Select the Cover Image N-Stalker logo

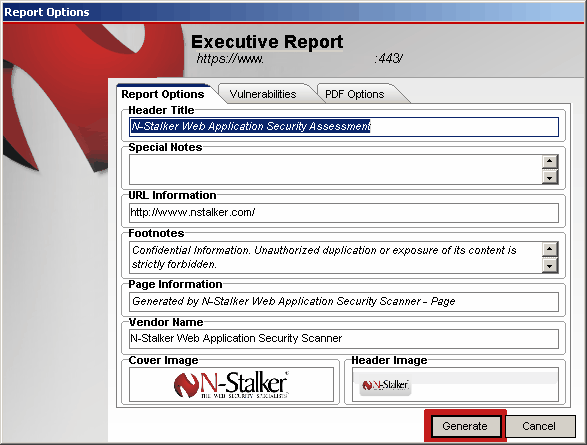coord(231,384)
